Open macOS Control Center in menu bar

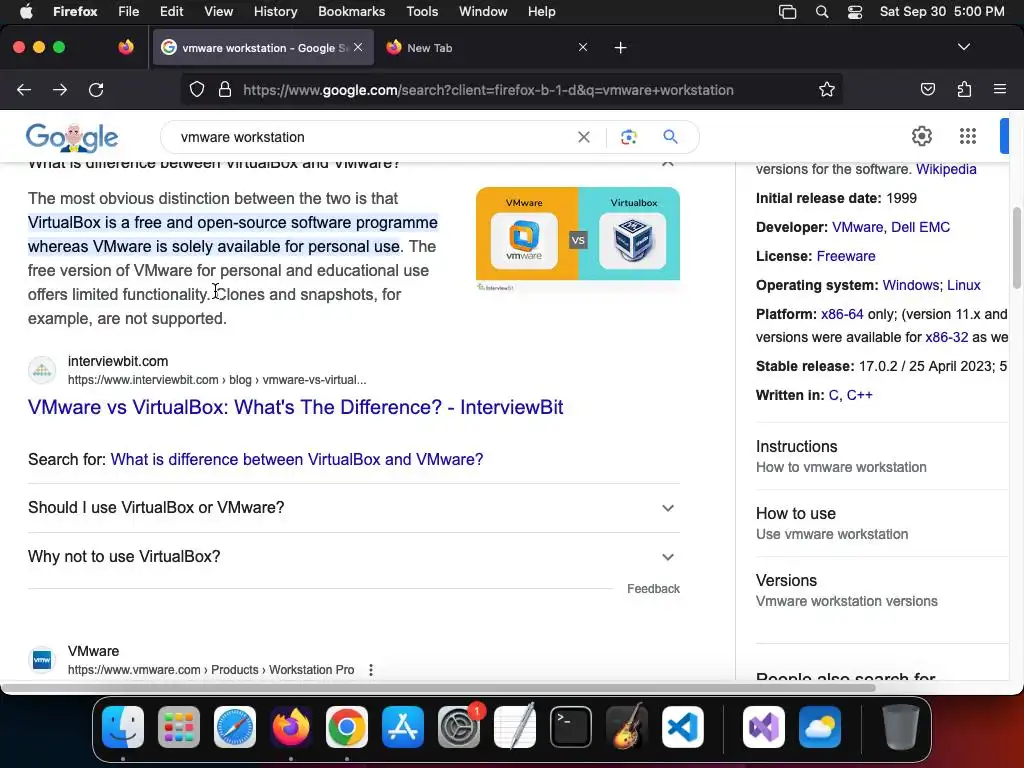[855, 12]
